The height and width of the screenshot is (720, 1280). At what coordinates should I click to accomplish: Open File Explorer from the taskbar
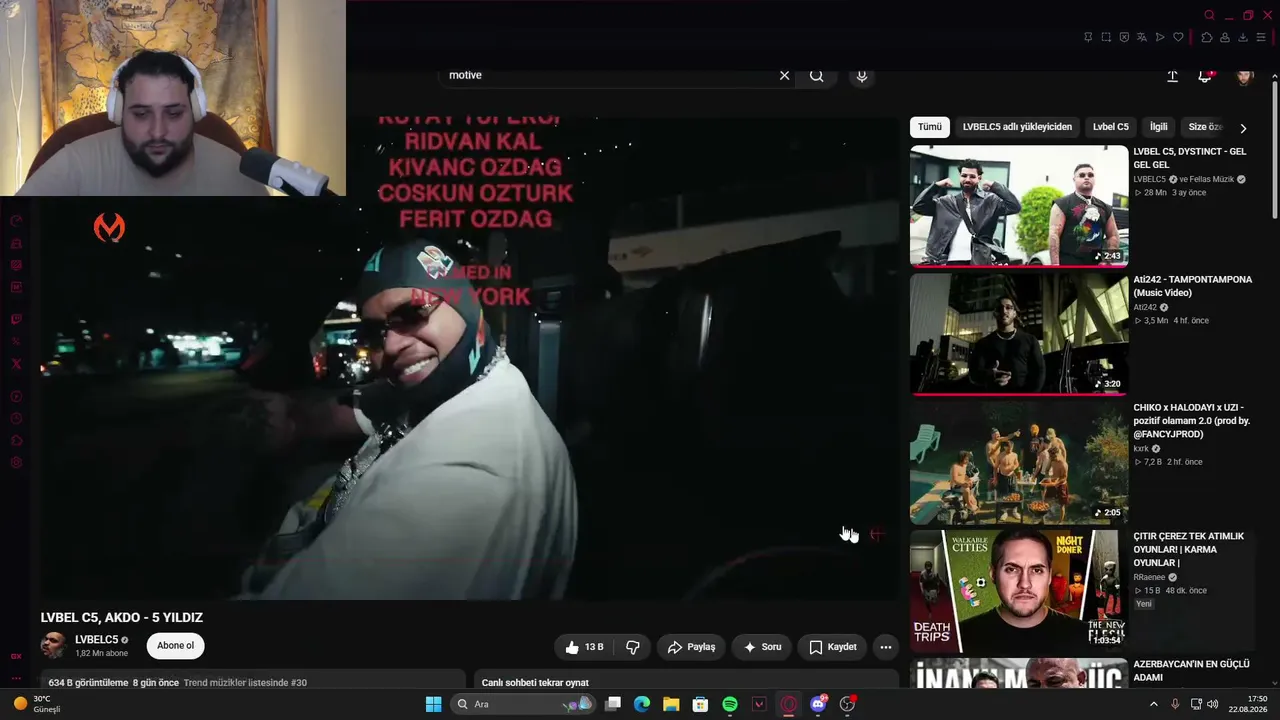click(x=671, y=704)
